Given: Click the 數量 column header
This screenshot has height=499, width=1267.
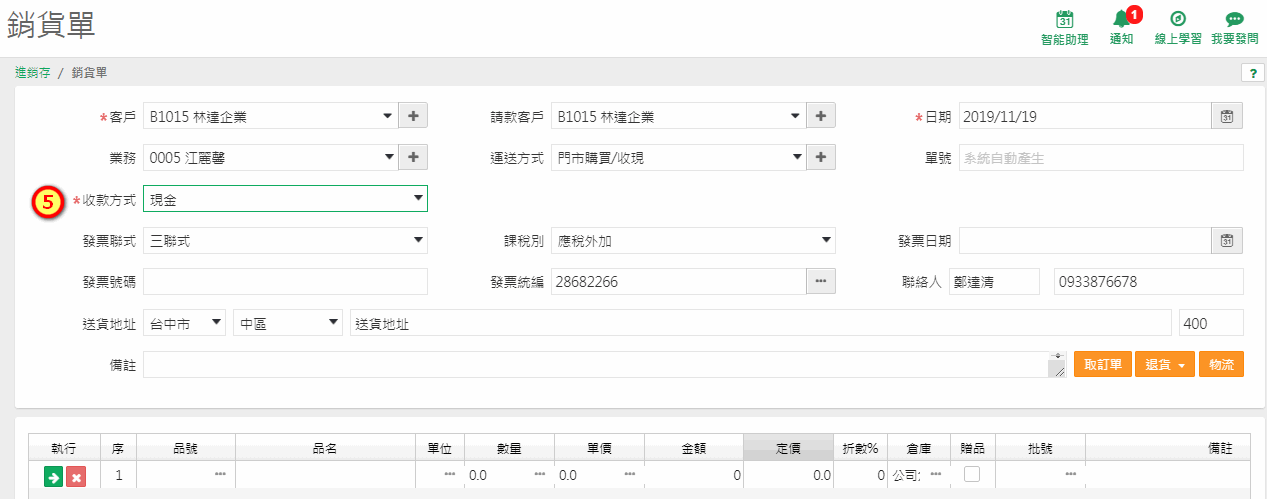Looking at the screenshot, I should click(x=510, y=448).
